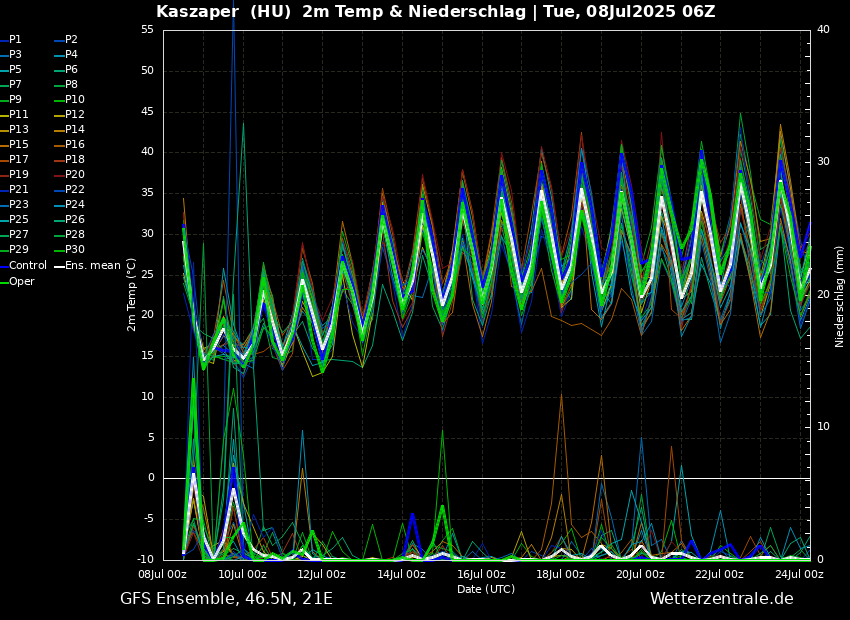The height and width of the screenshot is (620, 850).
Task: Click the 2m Temp (°C) axis label
Action: (131, 294)
